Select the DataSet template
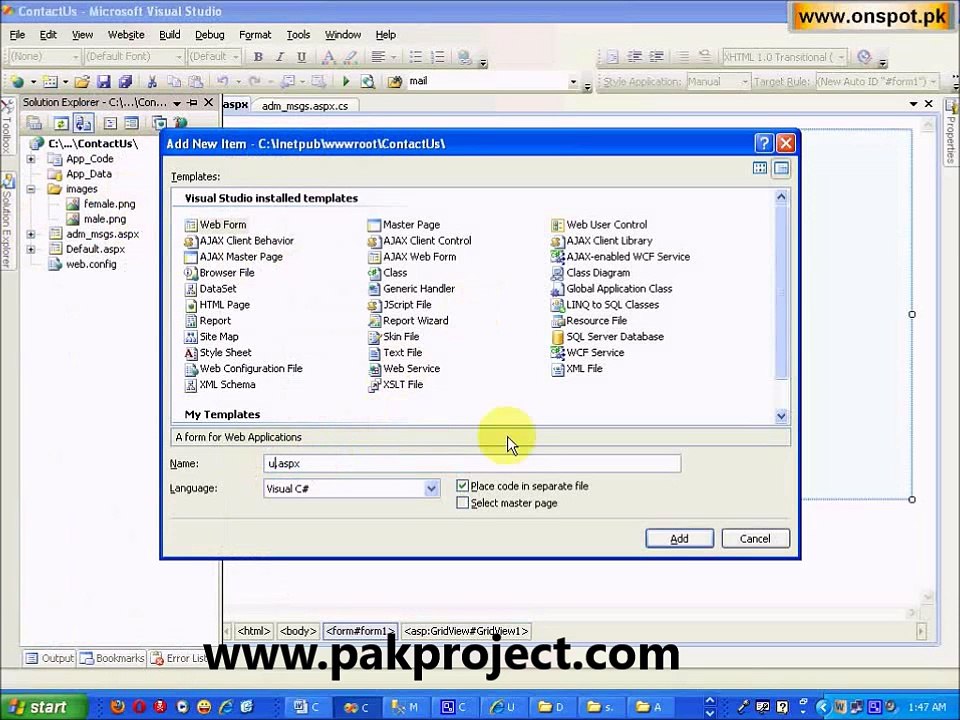960x720 pixels. pyautogui.click(x=210, y=288)
